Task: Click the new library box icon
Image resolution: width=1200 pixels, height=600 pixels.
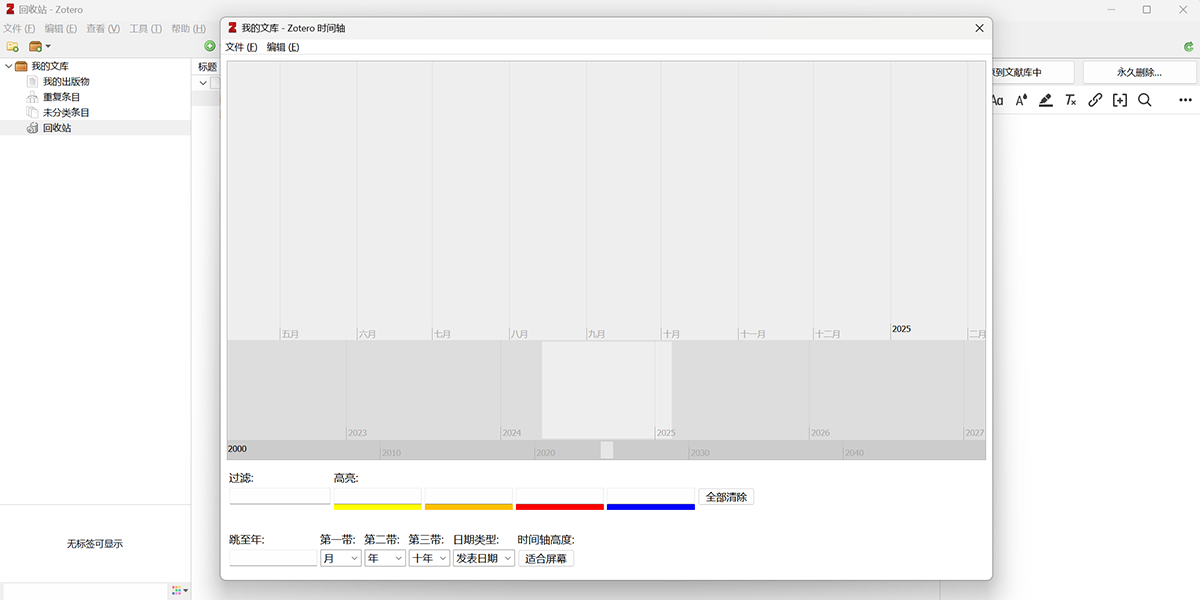Action: tap(36, 46)
